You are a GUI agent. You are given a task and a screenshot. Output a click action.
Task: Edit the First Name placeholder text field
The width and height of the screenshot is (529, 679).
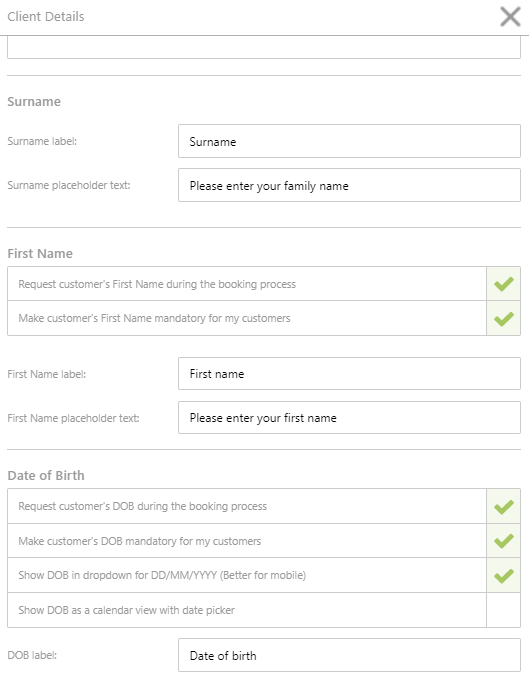(349, 418)
